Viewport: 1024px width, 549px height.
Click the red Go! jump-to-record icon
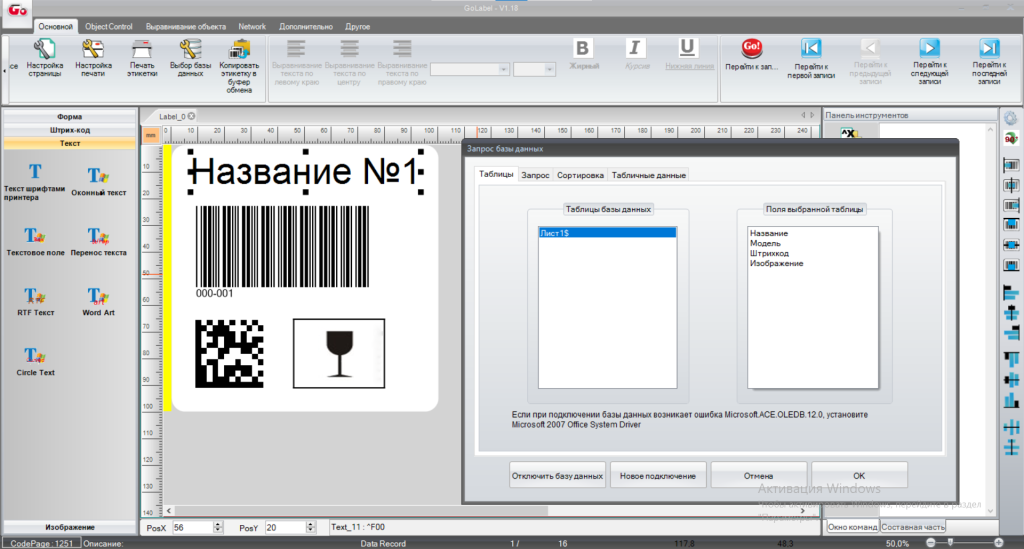(752, 48)
